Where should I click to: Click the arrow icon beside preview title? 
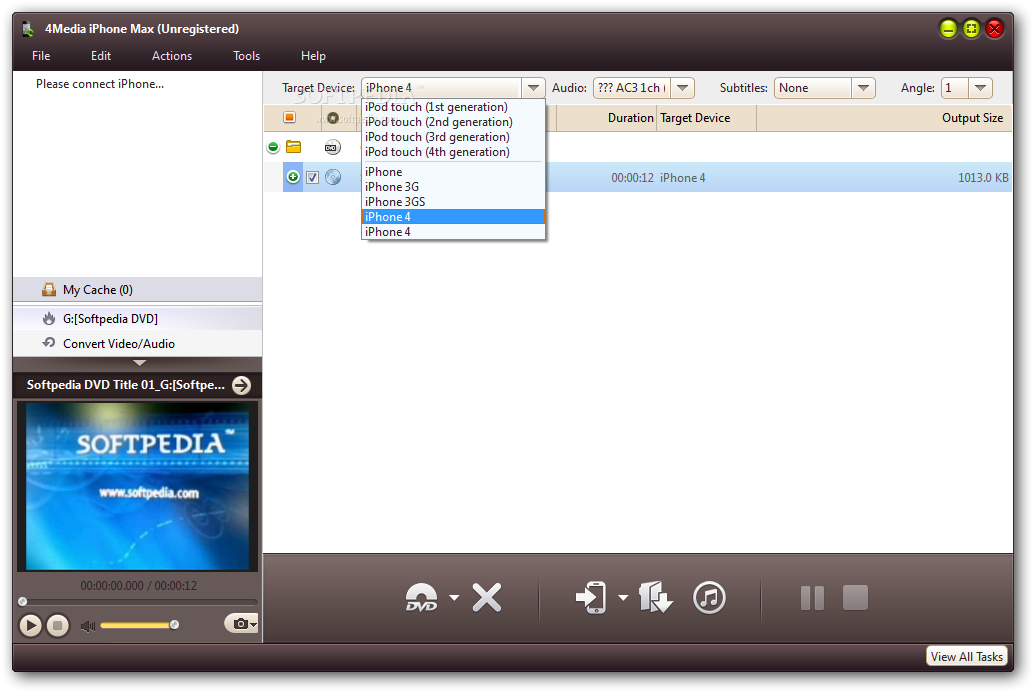tap(242, 385)
